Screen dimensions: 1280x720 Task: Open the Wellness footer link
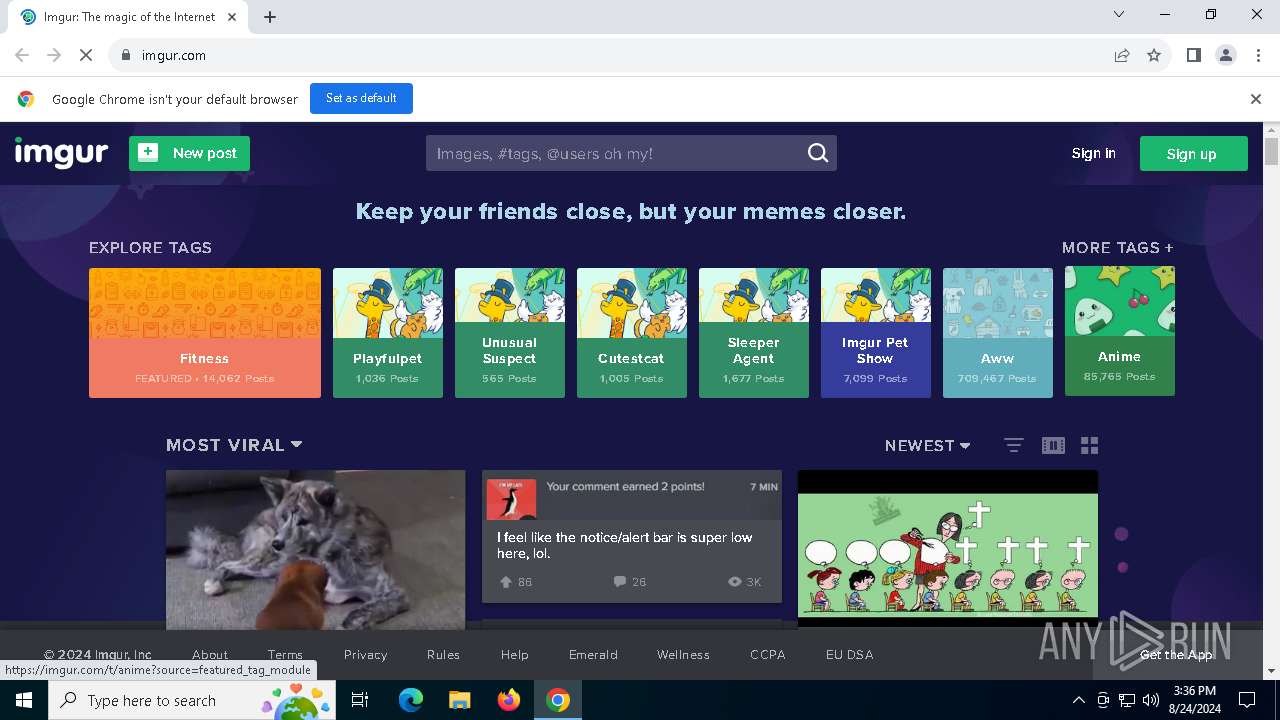(683, 655)
